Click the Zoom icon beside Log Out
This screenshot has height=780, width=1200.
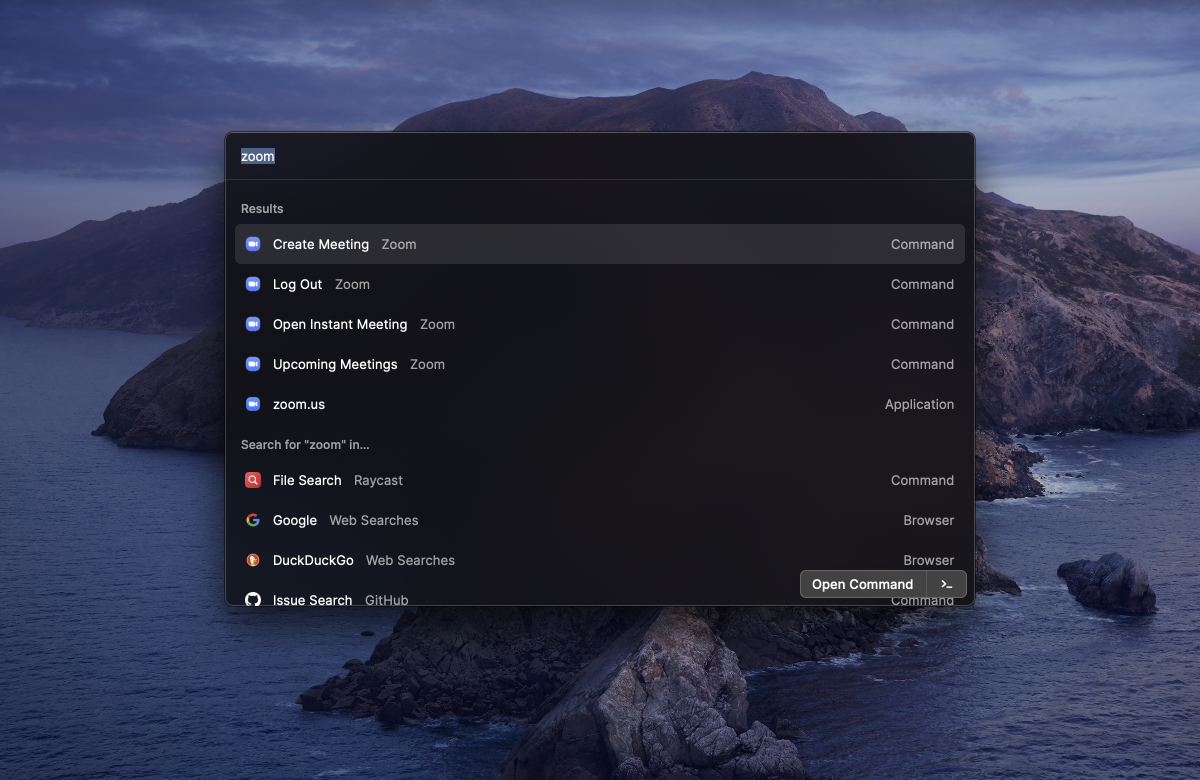(x=253, y=284)
